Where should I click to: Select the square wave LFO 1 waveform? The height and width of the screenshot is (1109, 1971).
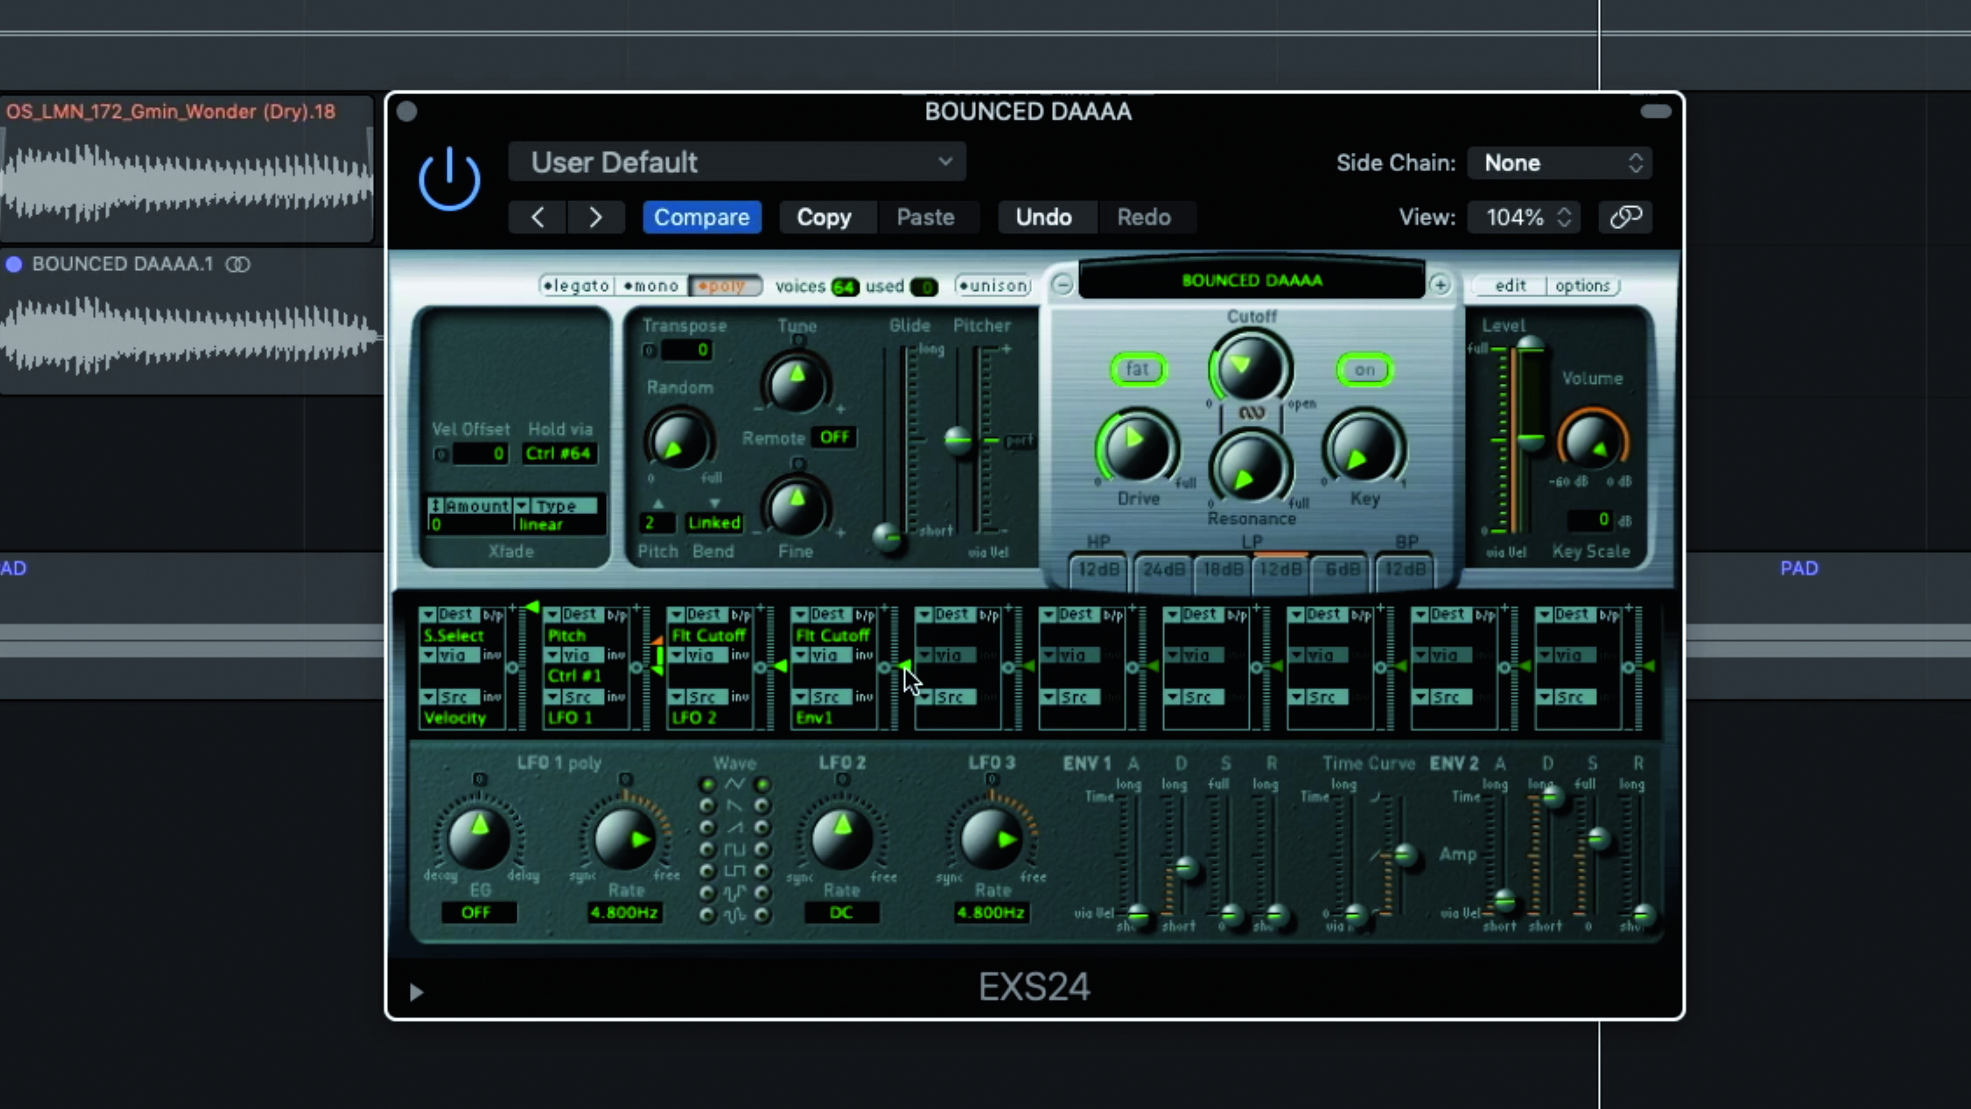708,850
